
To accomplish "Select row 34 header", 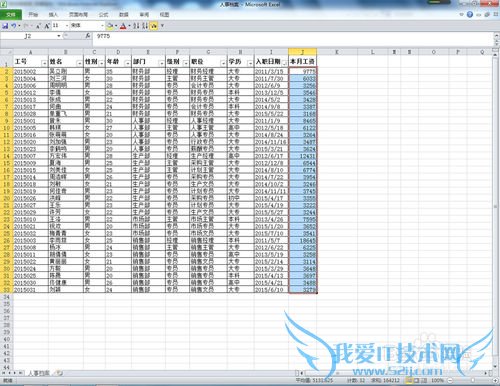I will click(6, 297).
